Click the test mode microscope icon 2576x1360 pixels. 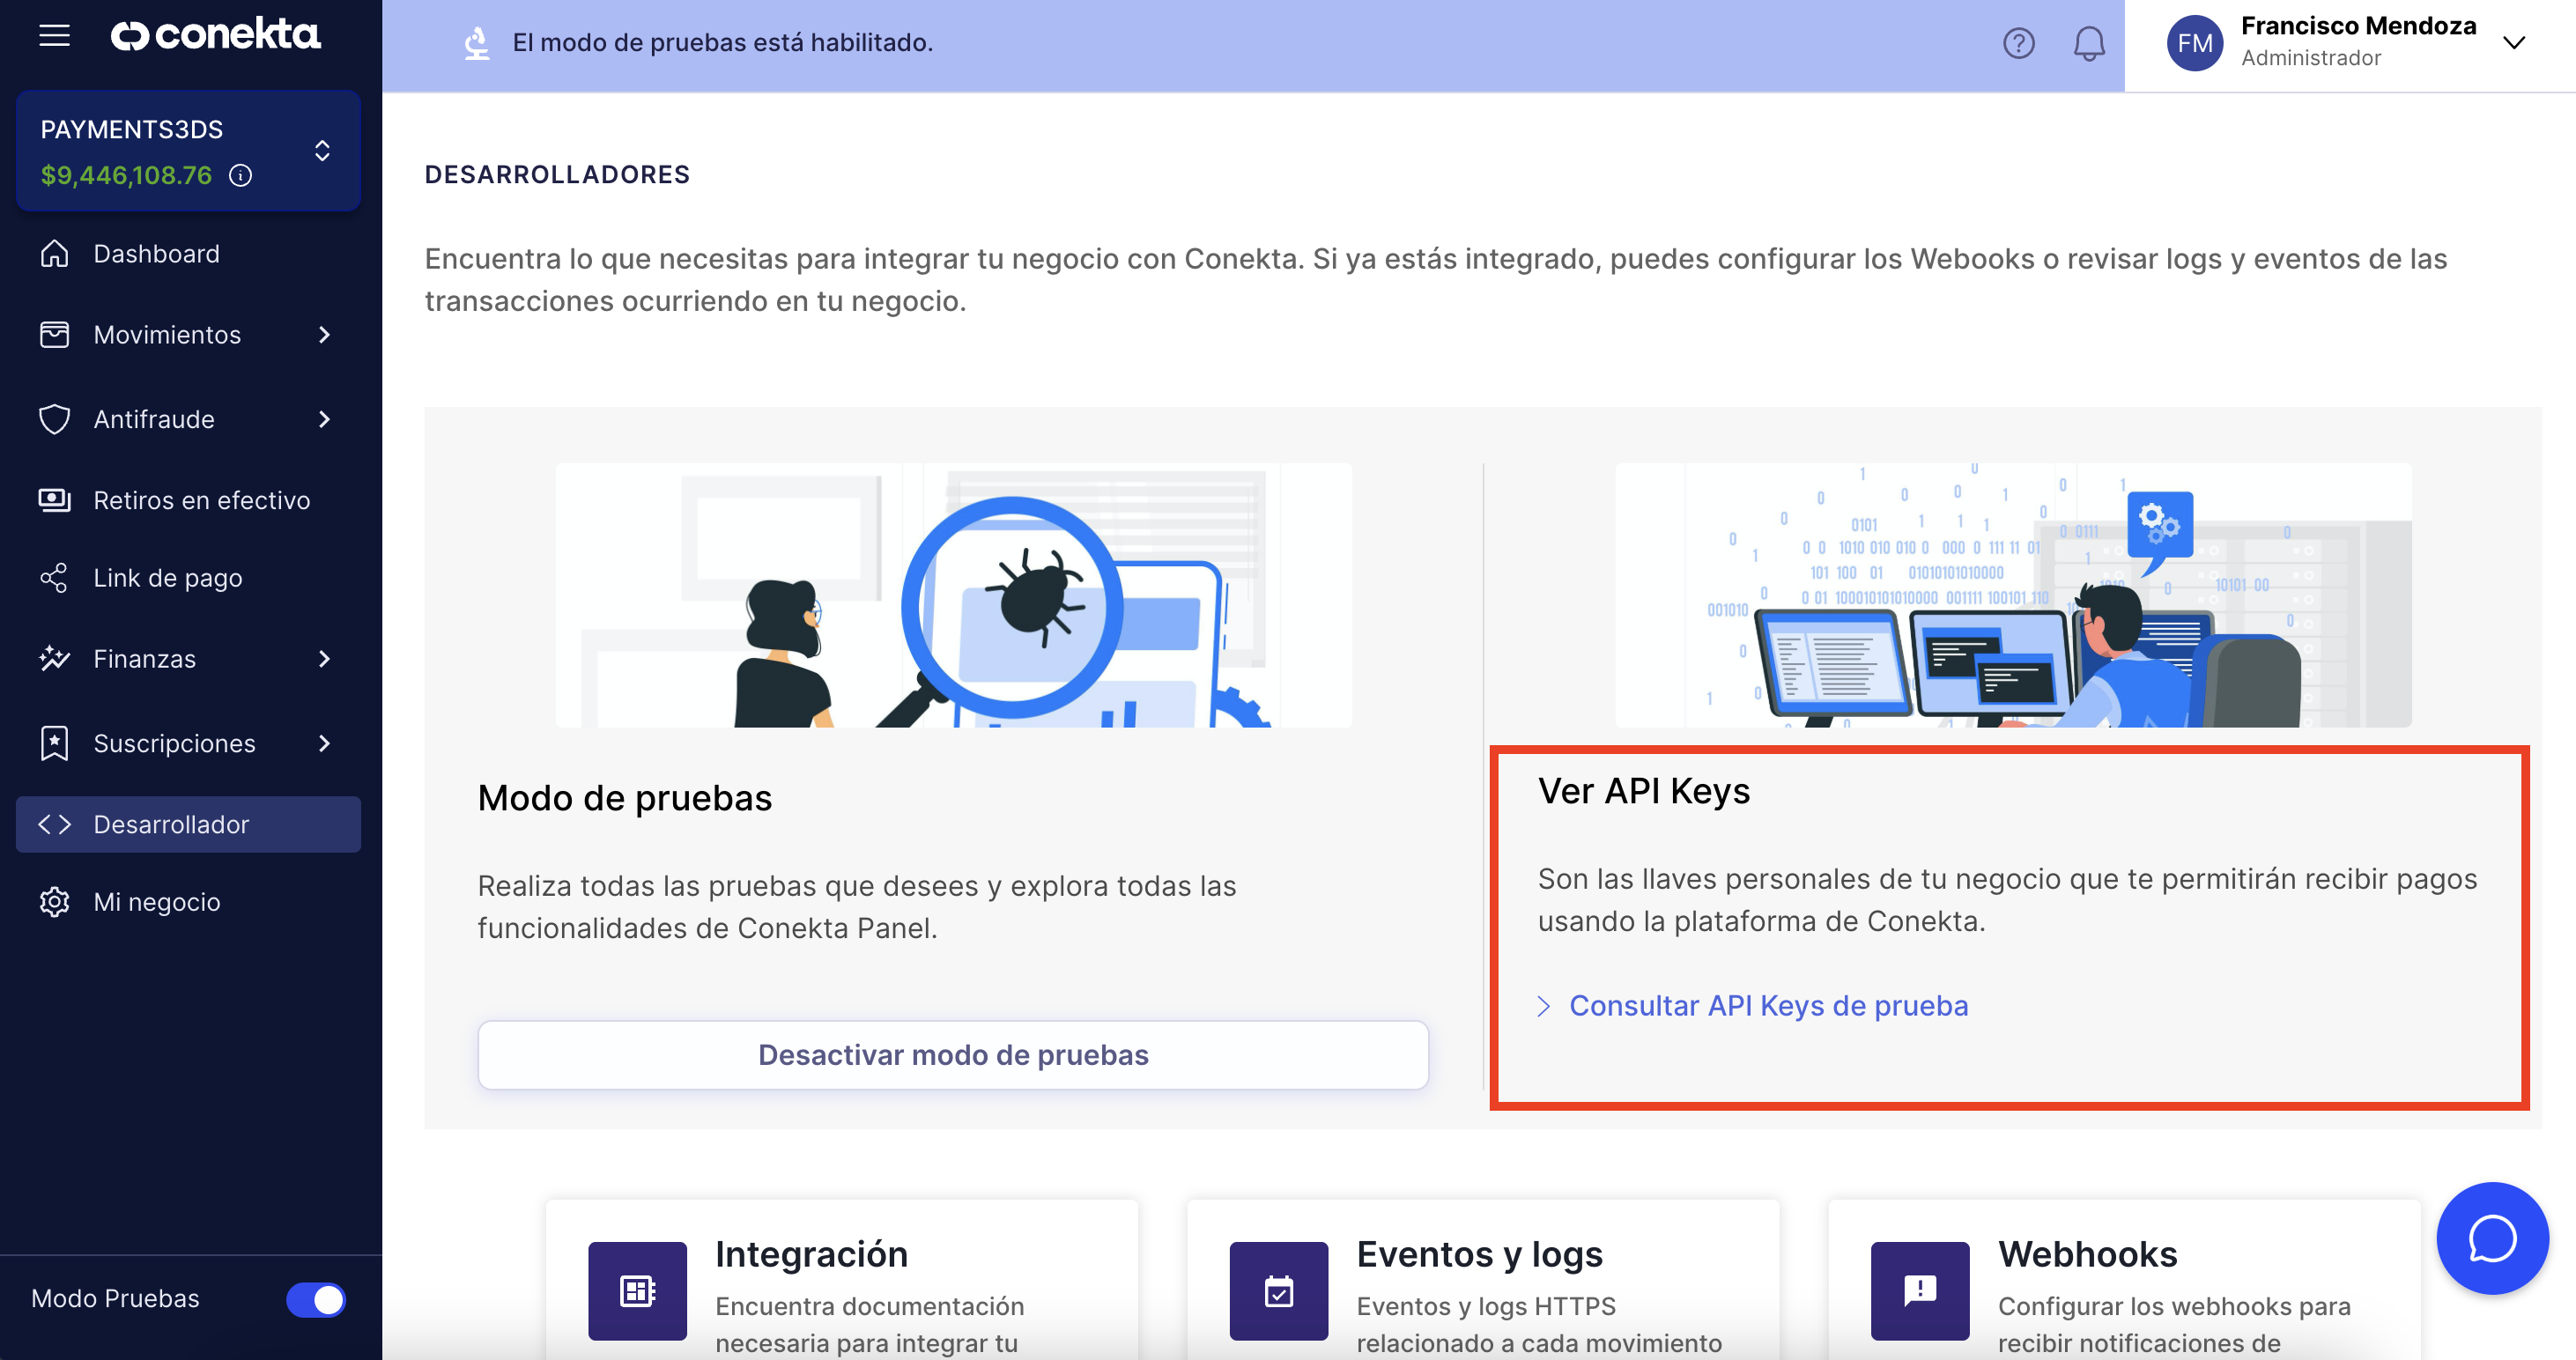click(477, 43)
